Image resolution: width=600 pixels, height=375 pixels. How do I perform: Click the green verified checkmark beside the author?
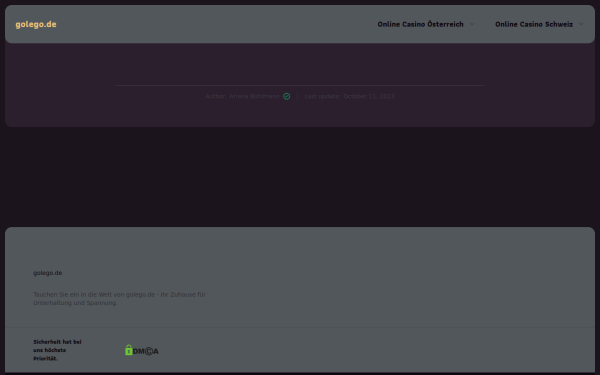tap(287, 96)
